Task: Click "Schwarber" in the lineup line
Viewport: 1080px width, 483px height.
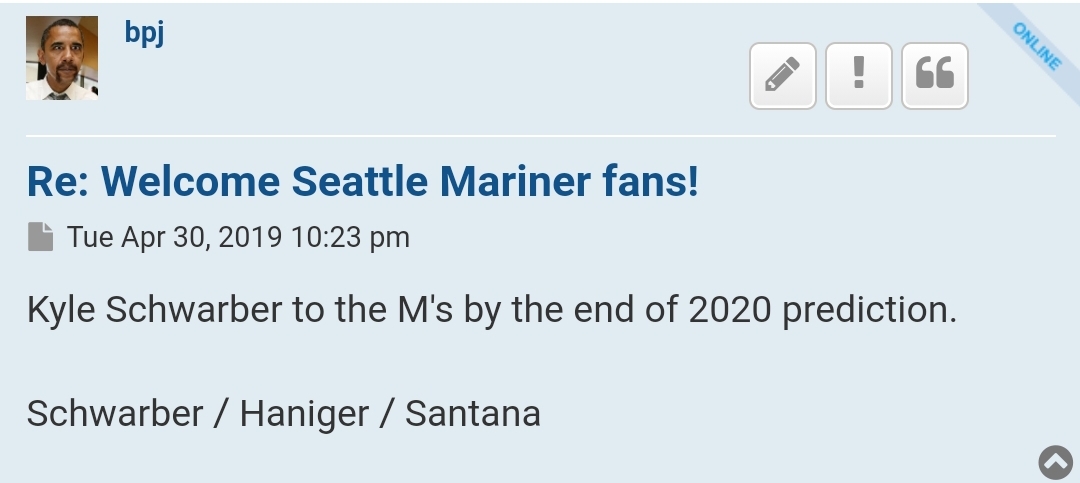Action: point(115,413)
